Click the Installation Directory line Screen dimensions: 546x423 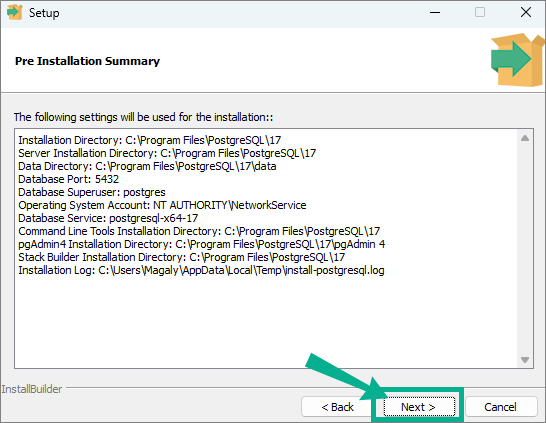click(149, 140)
